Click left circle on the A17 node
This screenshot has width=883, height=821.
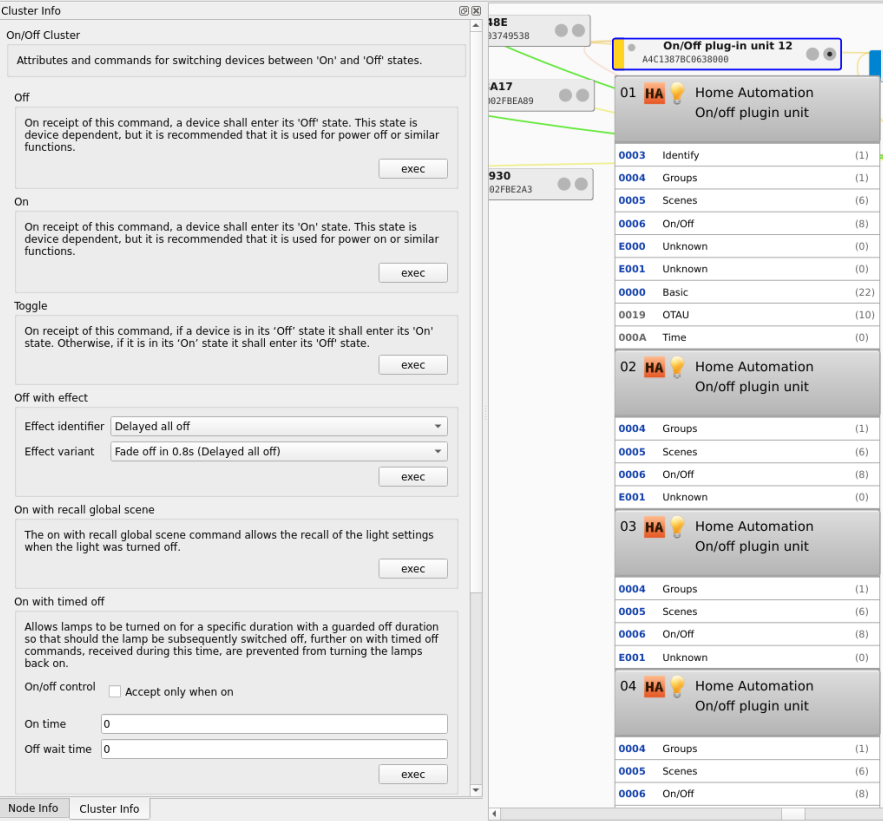(x=565, y=95)
